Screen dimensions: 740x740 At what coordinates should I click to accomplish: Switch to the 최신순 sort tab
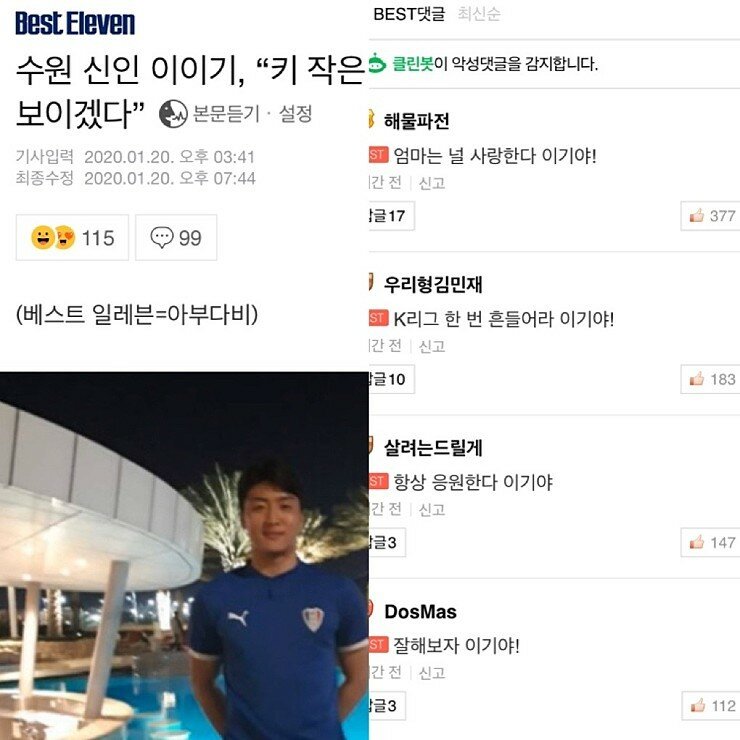click(479, 14)
